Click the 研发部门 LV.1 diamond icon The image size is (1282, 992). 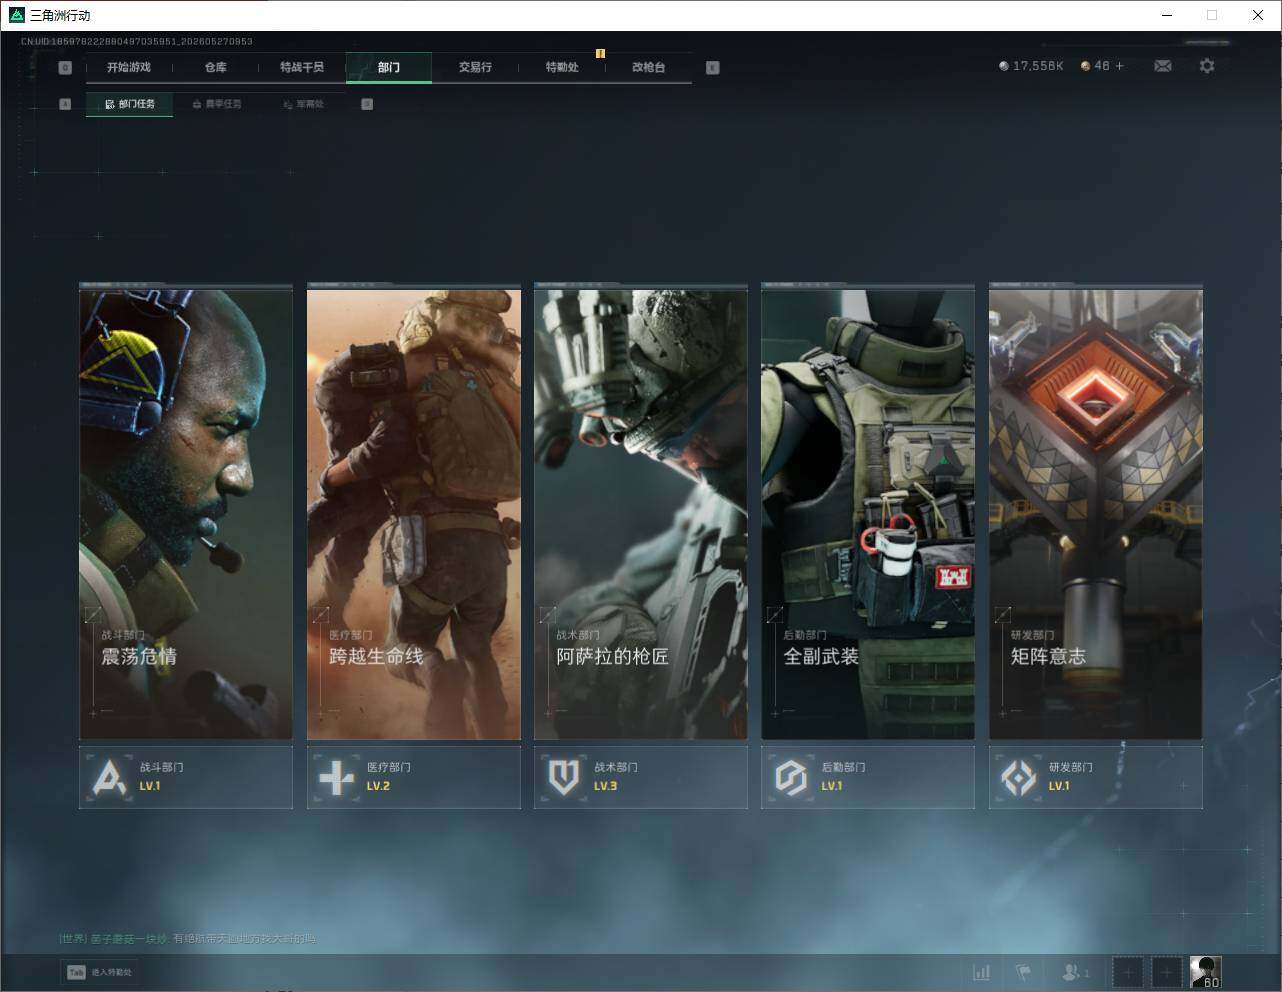[x=1019, y=777]
